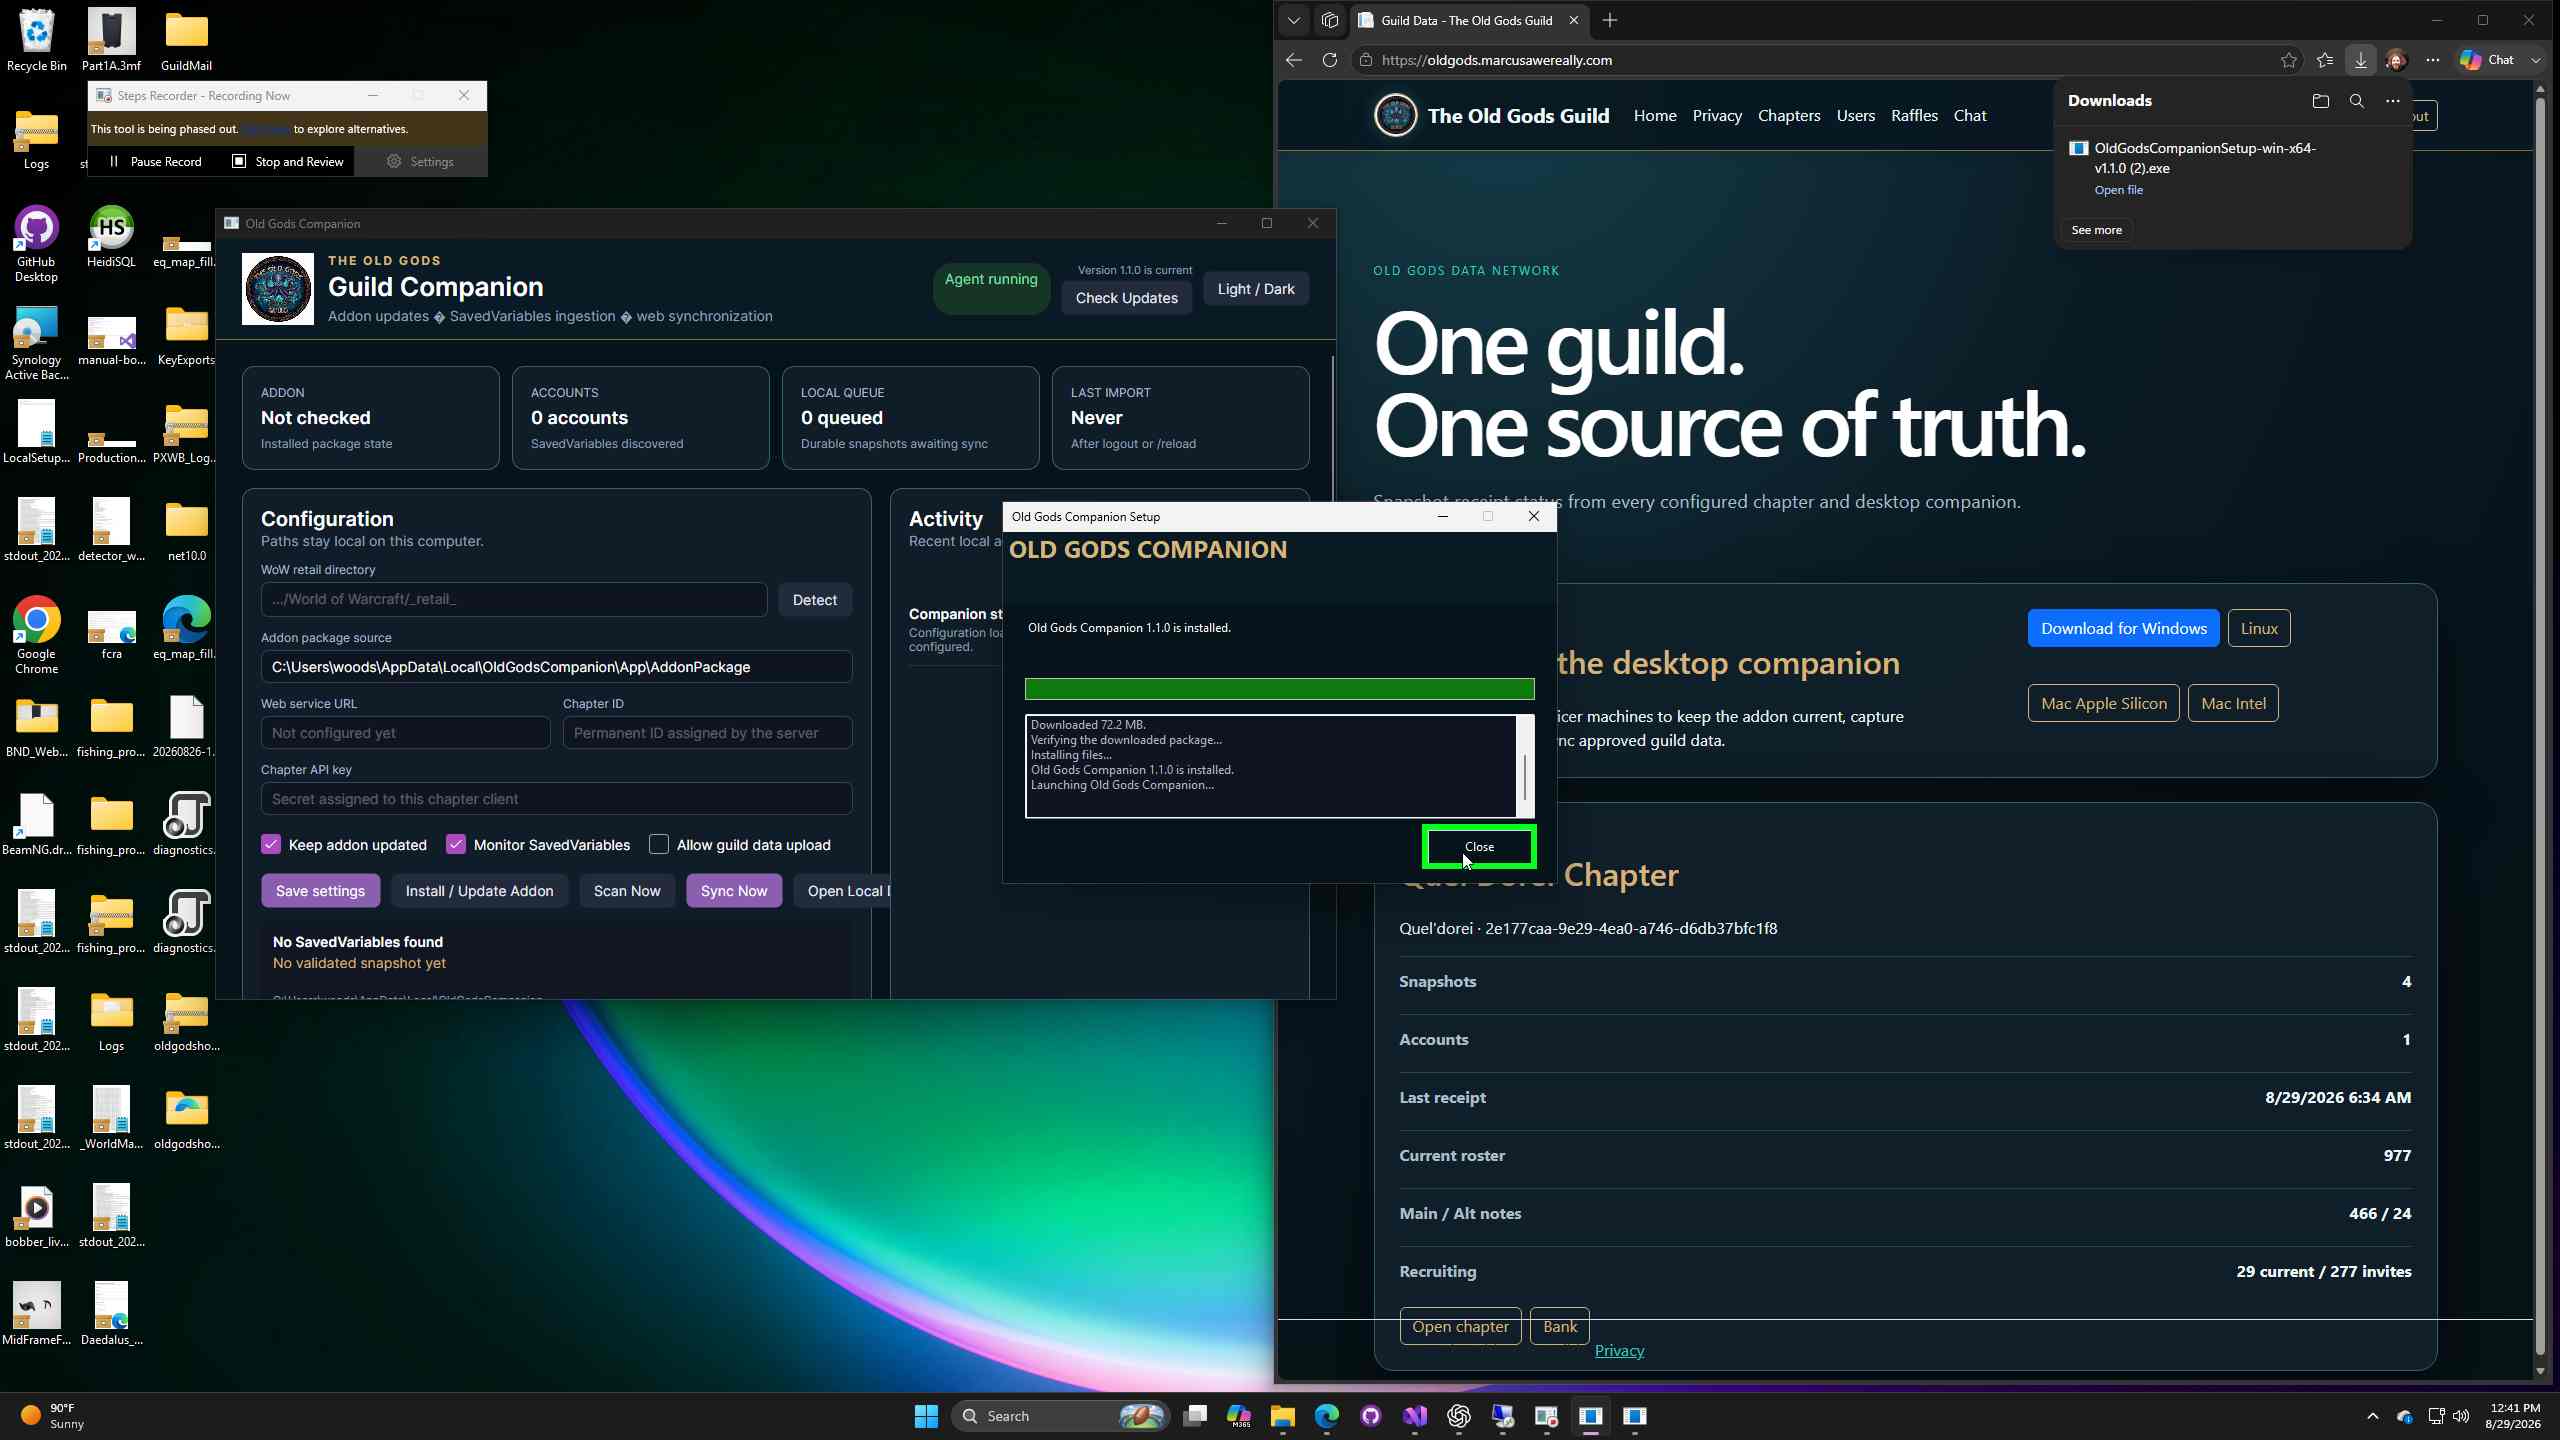Expand the browser tab search chevron
2560x1440 pixels.
(1294, 20)
